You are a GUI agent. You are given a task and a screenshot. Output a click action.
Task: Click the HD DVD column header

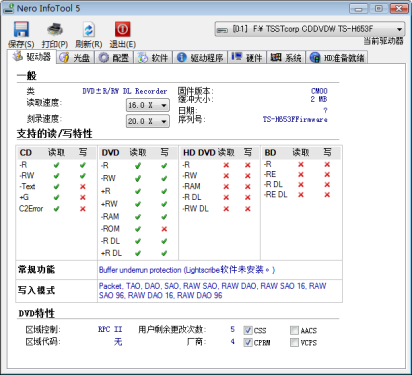pos(199,153)
